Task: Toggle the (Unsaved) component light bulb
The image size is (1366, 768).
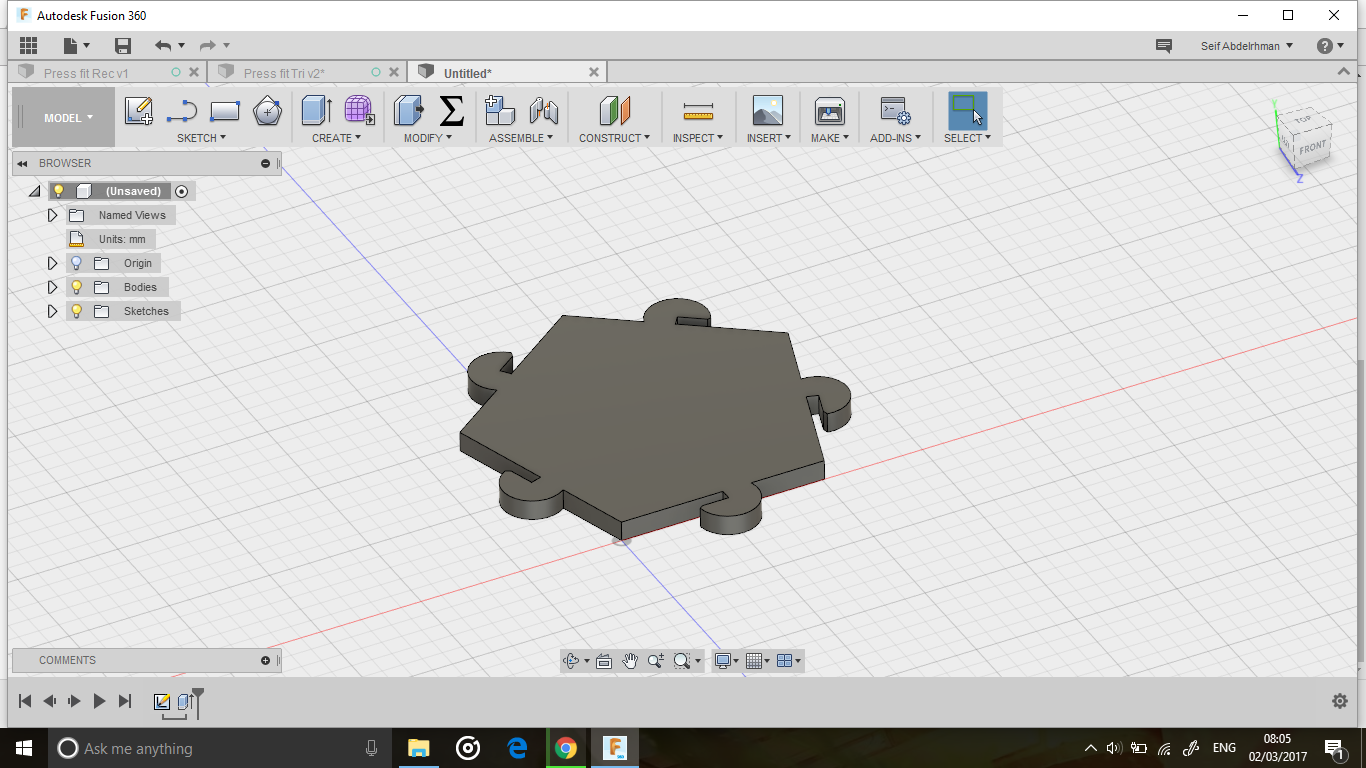Action: coord(58,191)
